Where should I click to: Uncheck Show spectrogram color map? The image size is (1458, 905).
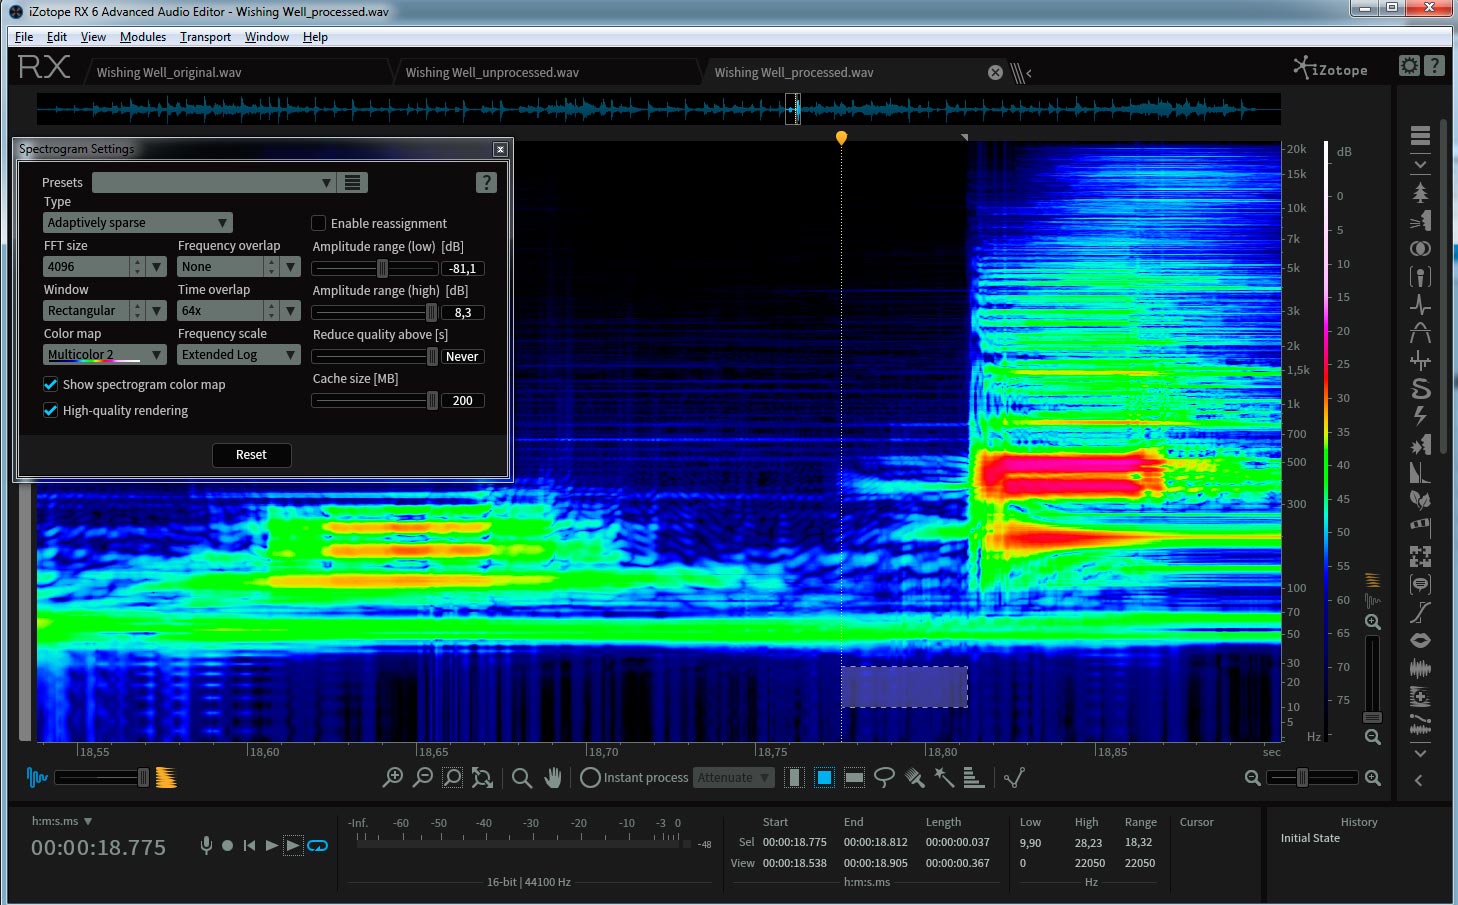tap(51, 384)
